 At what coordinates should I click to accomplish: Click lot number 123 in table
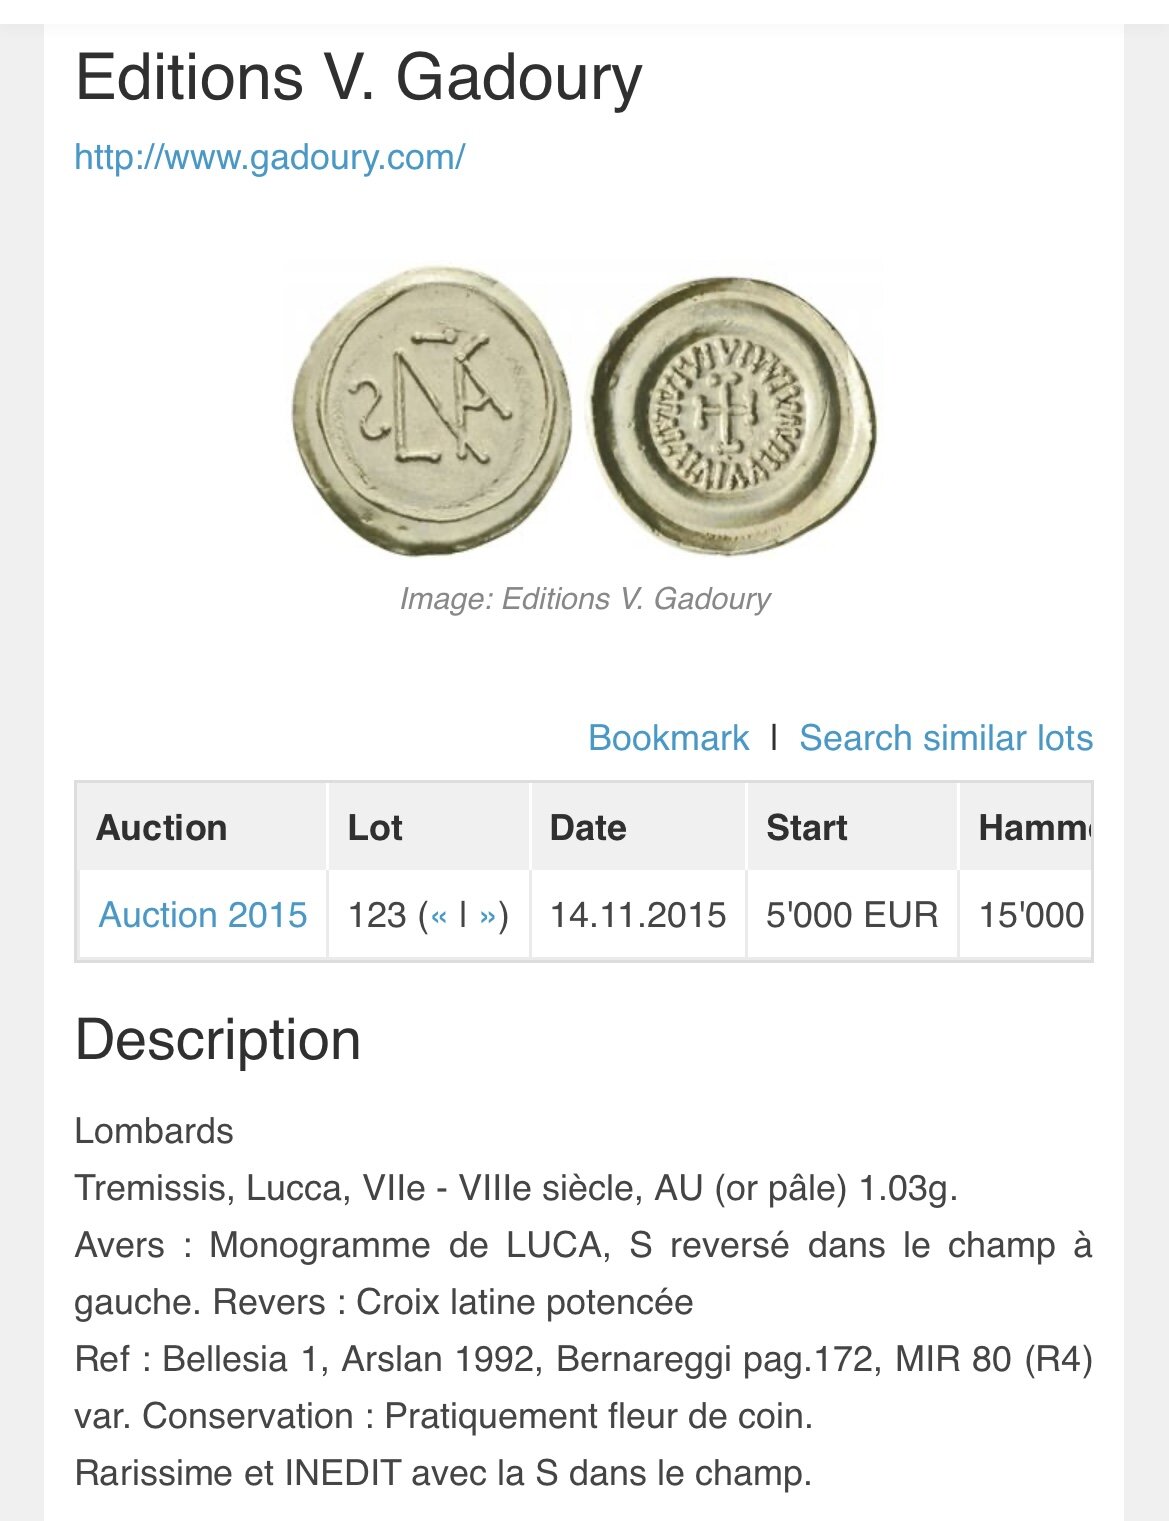point(377,915)
